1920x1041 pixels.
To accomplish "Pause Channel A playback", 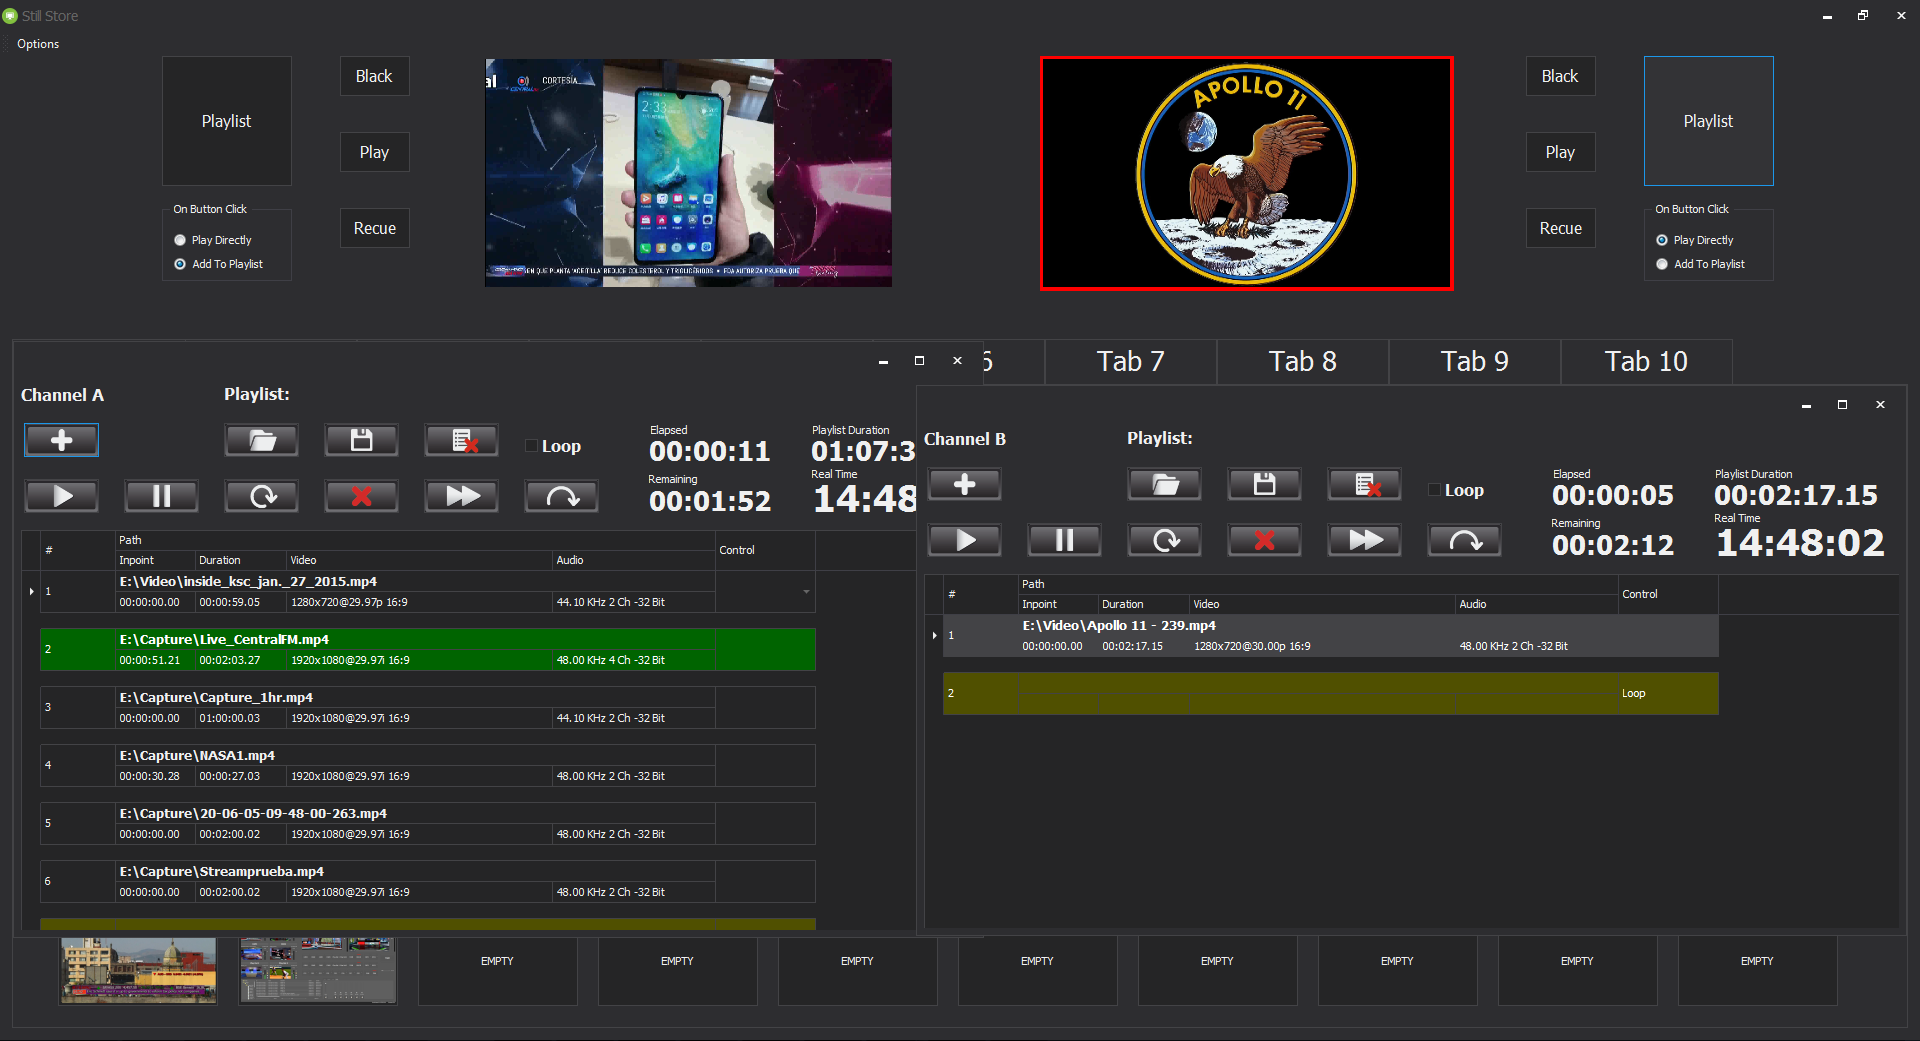I will 161,496.
